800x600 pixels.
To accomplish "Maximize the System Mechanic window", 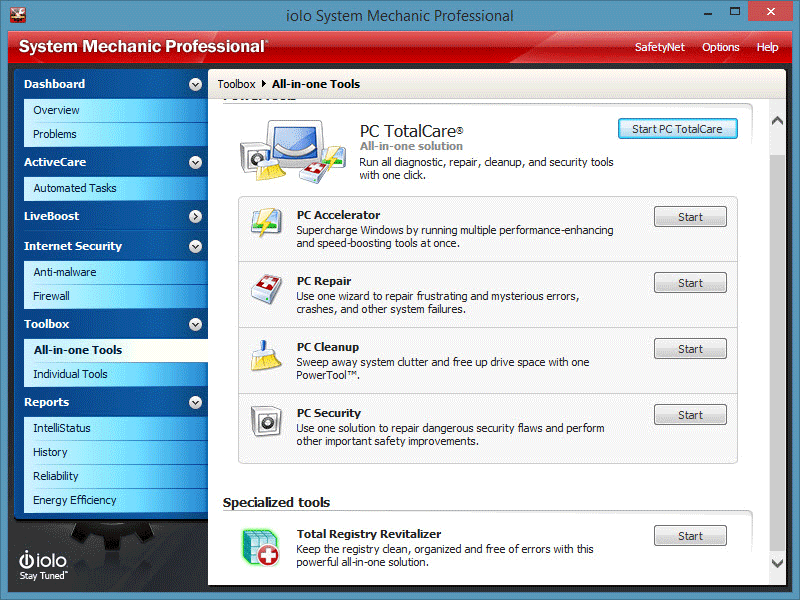I will click(x=735, y=12).
